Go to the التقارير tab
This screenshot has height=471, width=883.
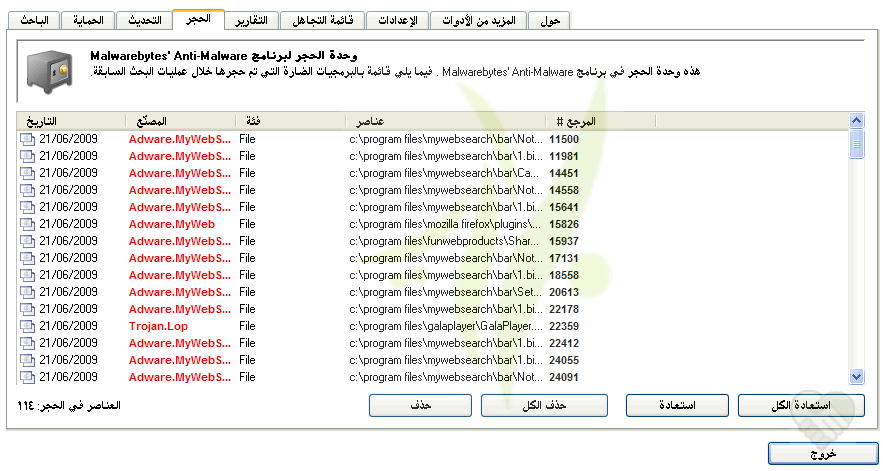251,21
